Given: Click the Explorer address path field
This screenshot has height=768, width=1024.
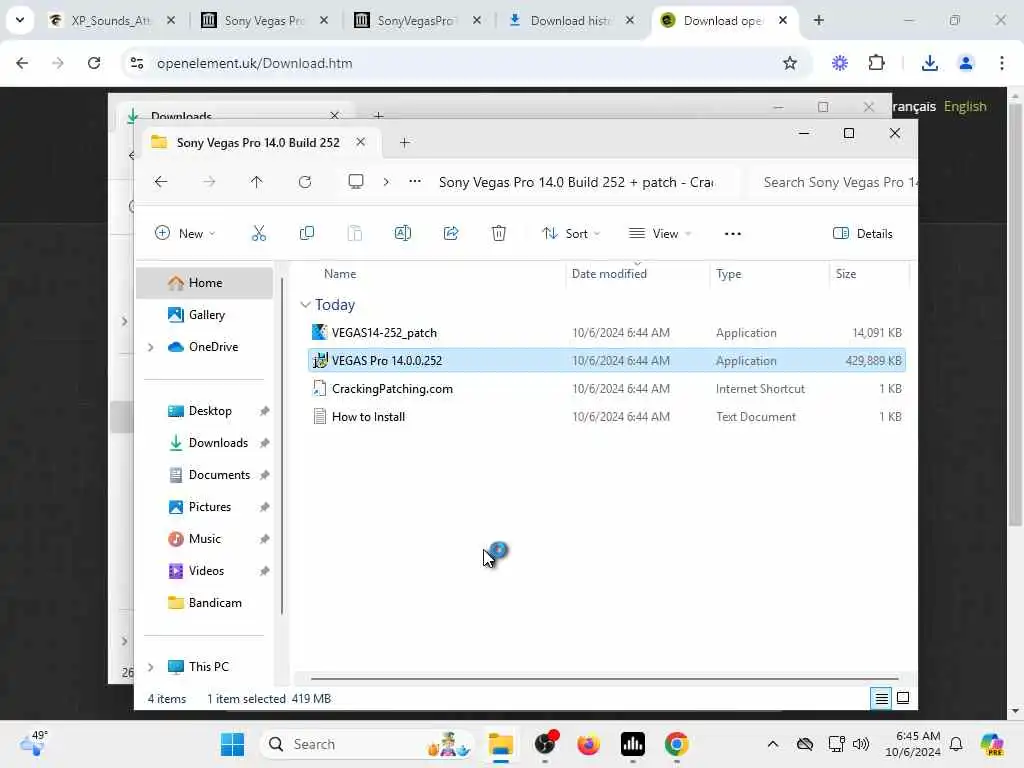Looking at the screenshot, I should click(x=576, y=182).
